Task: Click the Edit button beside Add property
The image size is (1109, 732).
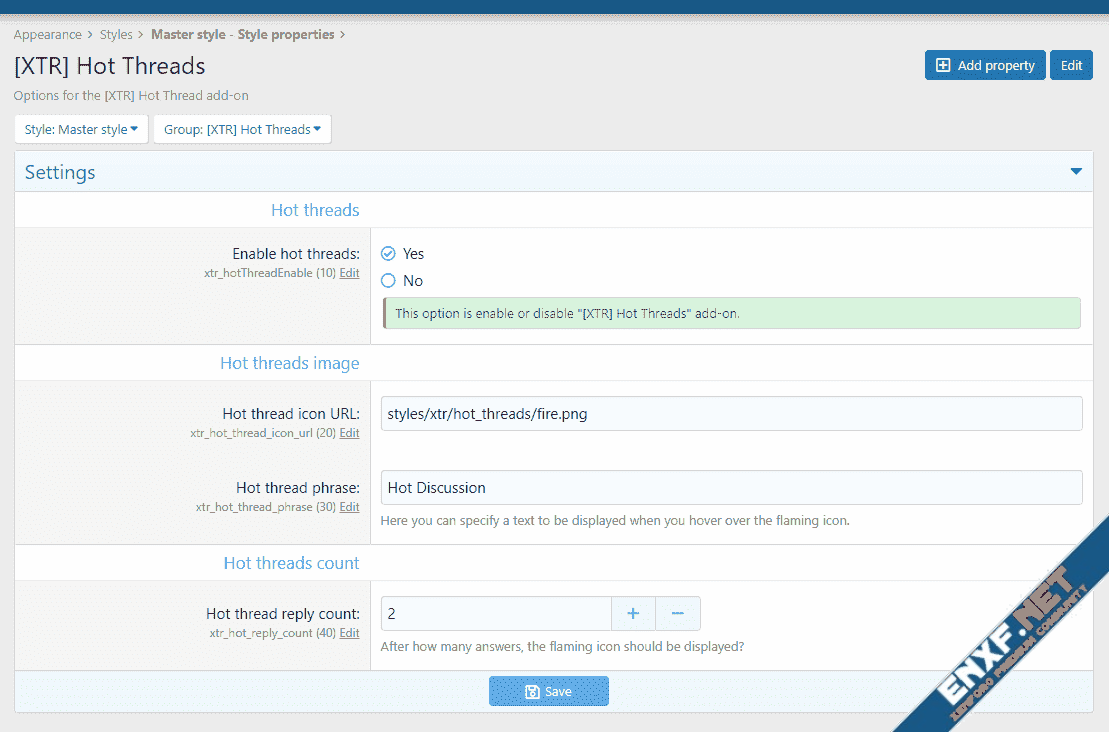Action: point(1071,65)
